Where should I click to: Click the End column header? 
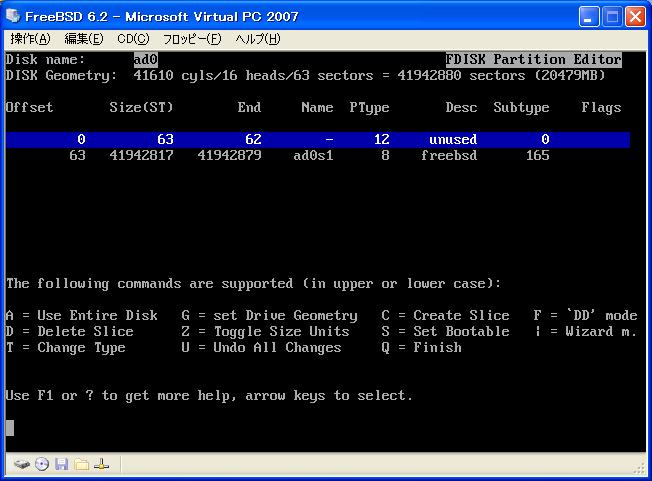[x=249, y=107]
